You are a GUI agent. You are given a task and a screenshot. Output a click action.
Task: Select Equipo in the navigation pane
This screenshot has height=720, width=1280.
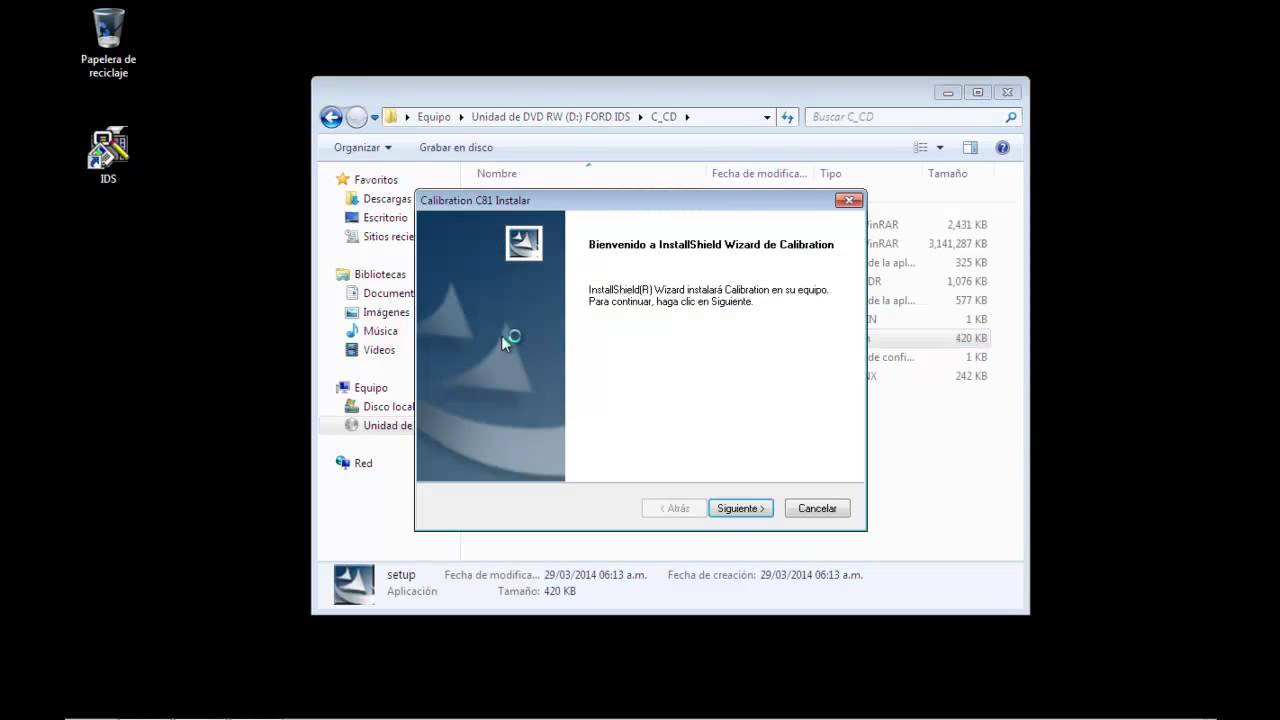[x=370, y=388]
